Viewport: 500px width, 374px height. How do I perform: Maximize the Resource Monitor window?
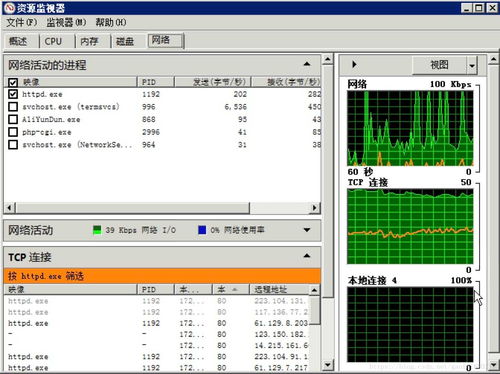(479, 8)
